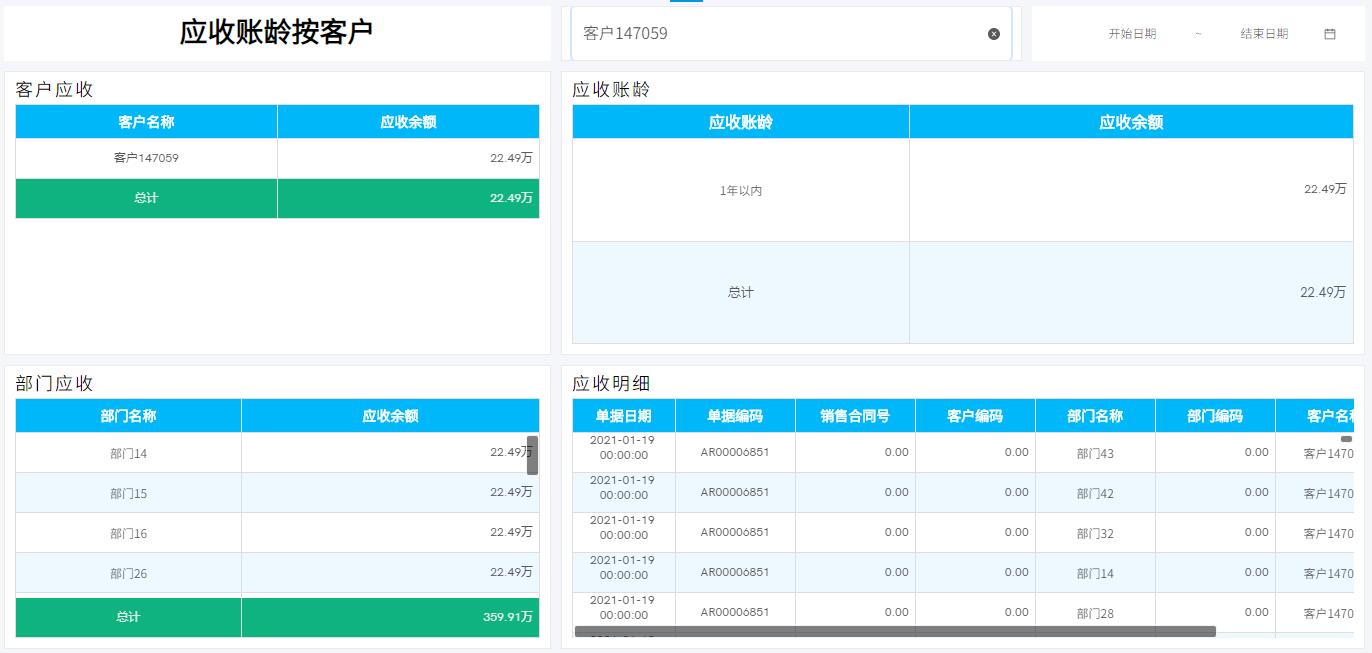Clear the 客户147059 search text
The height and width of the screenshot is (653, 1372).
[x=994, y=34]
